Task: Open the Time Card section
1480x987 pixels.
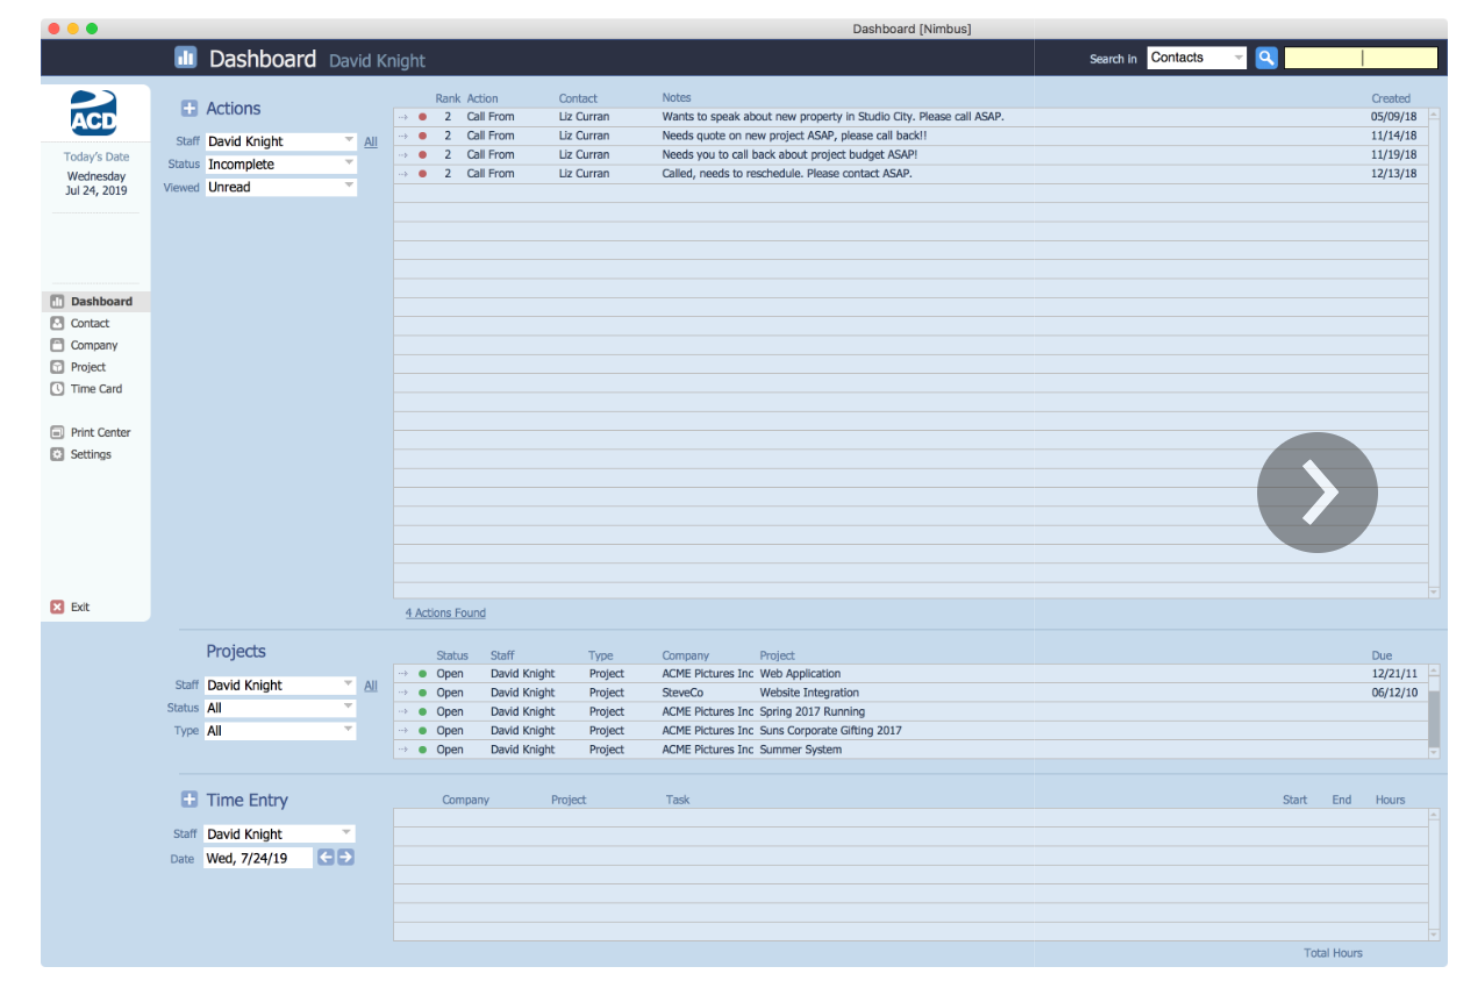Action: pos(97,389)
